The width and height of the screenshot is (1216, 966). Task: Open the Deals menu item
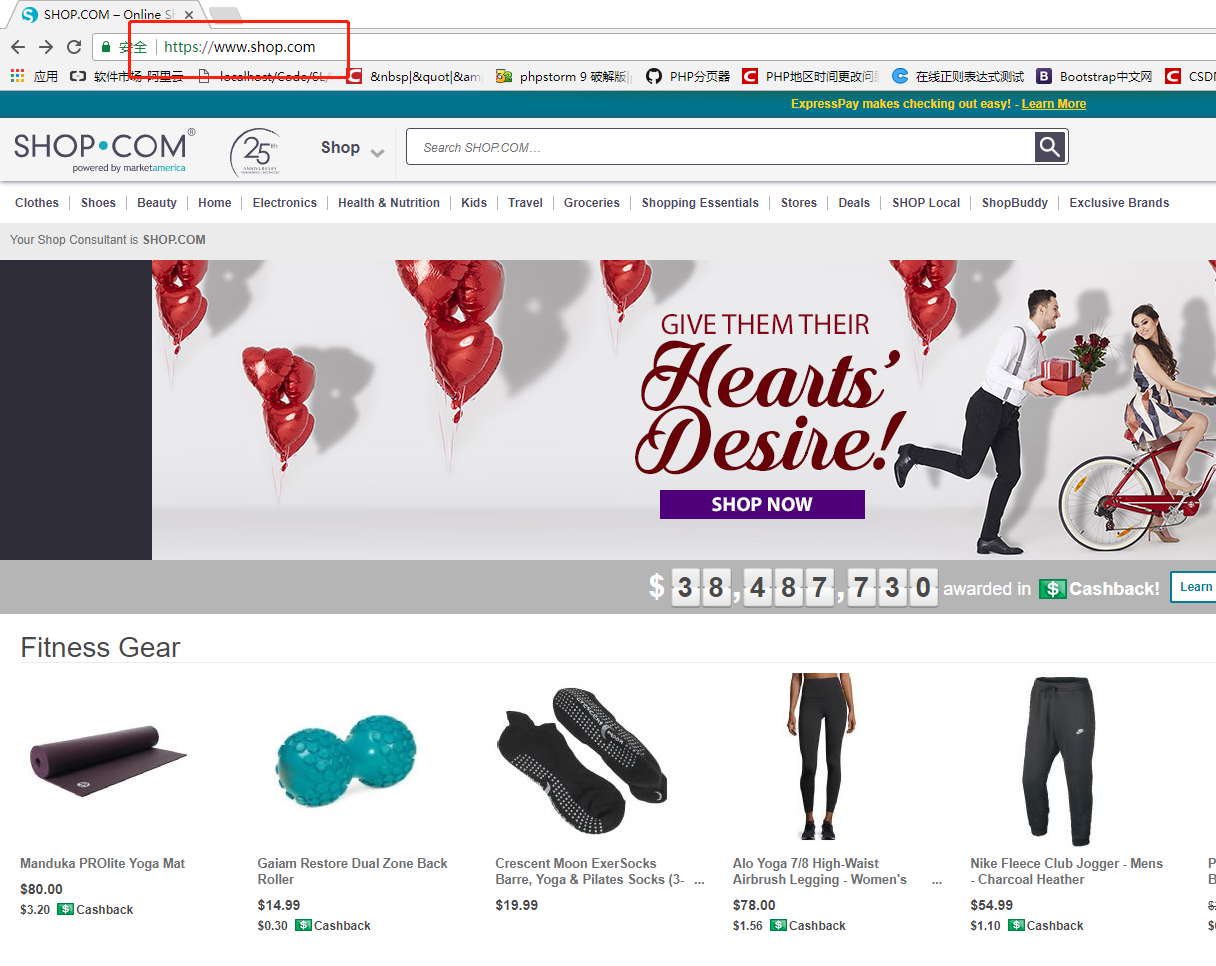[854, 203]
